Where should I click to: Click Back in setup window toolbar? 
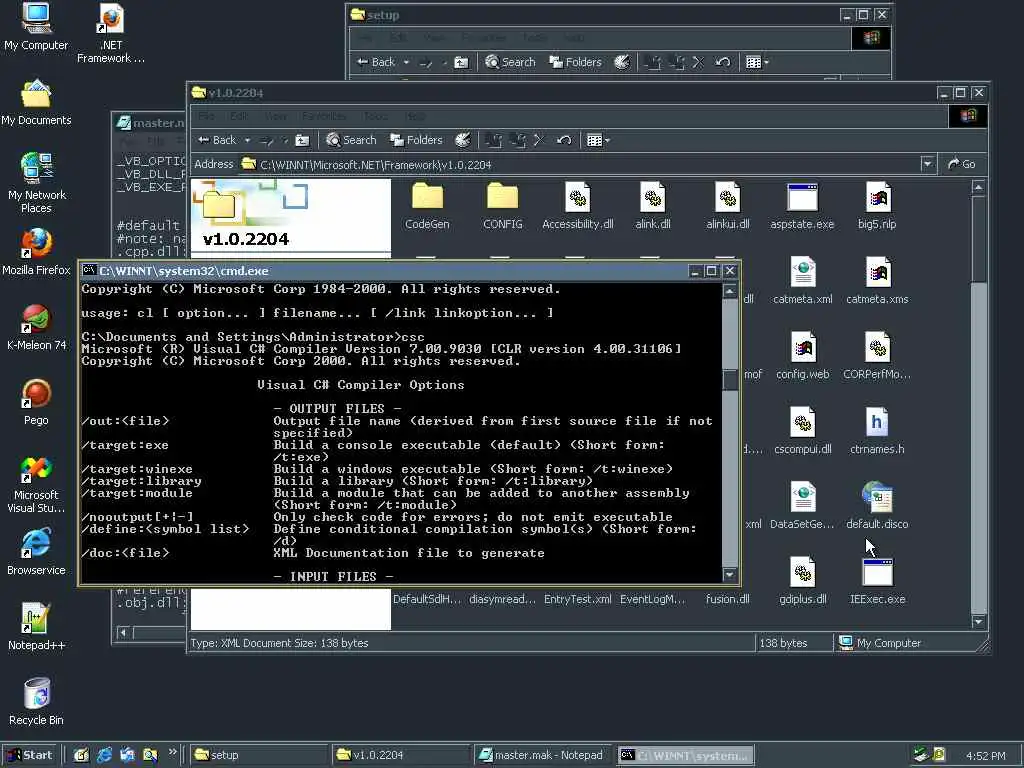(376, 62)
